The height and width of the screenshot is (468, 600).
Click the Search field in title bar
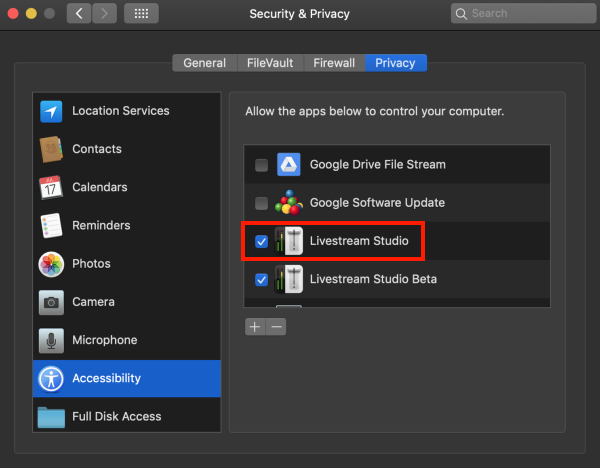click(x=523, y=13)
